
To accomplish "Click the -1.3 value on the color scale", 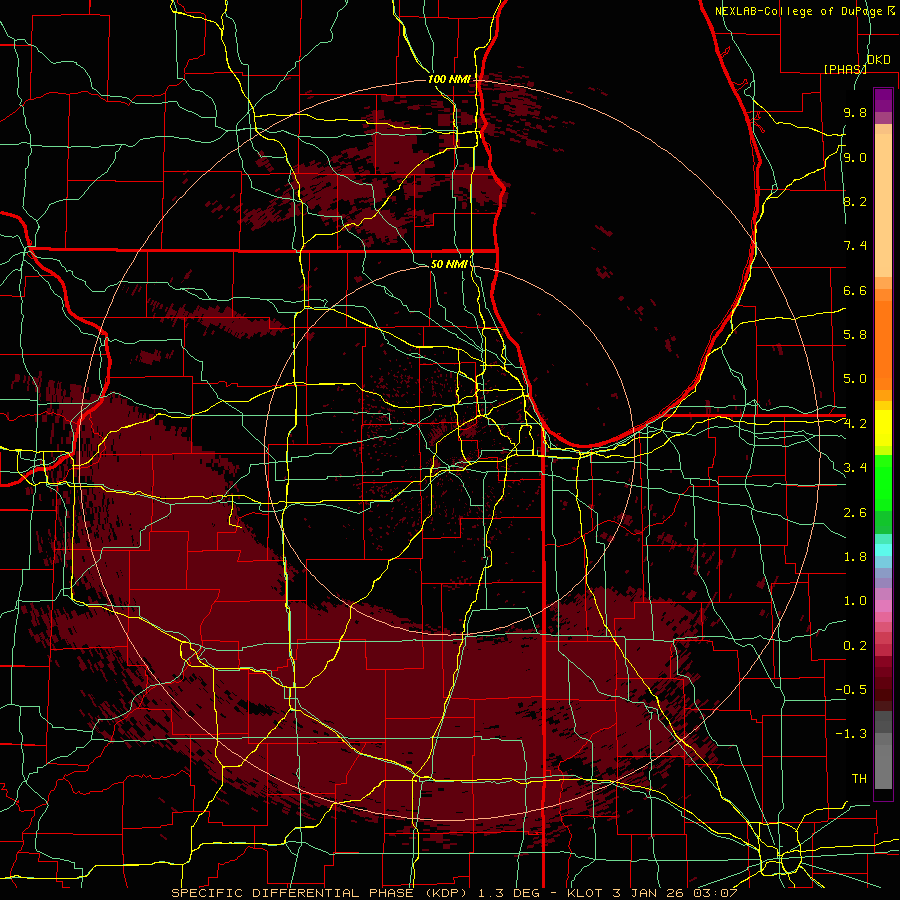I will coord(851,734).
